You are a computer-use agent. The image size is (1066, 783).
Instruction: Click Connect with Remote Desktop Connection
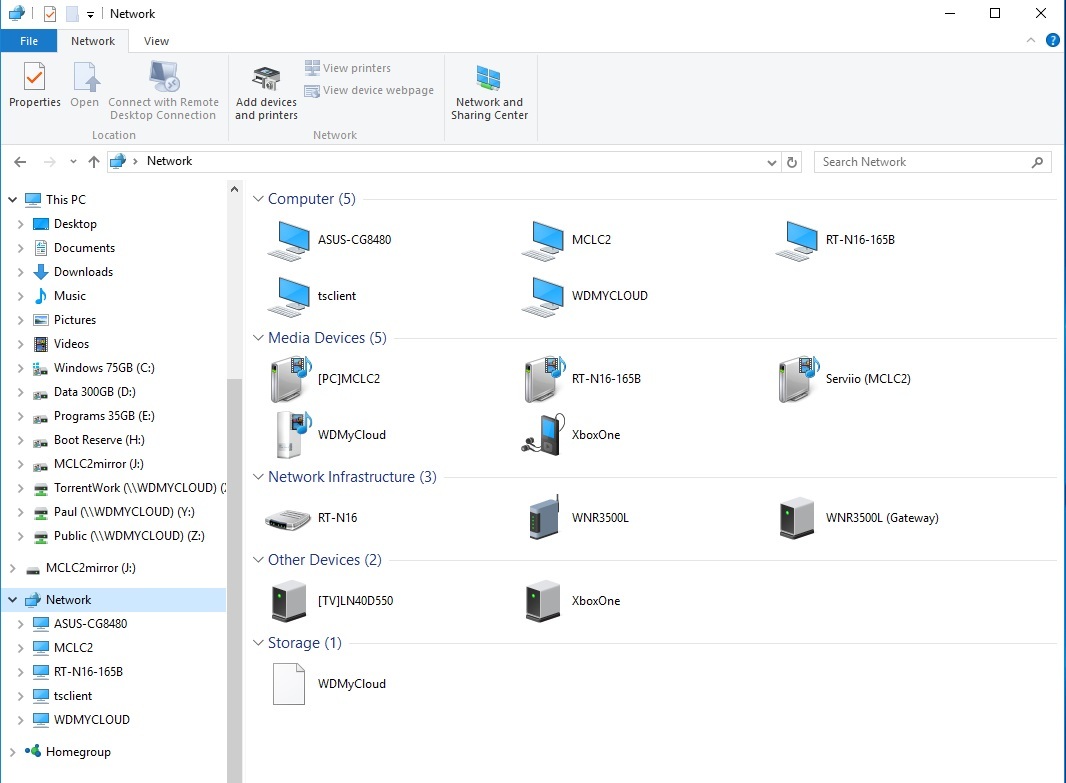(163, 91)
